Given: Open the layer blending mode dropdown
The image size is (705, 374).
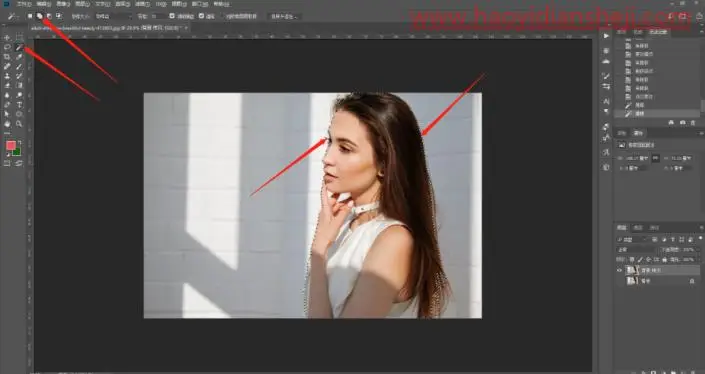Looking at the screenshot, I should coord(635,249).
